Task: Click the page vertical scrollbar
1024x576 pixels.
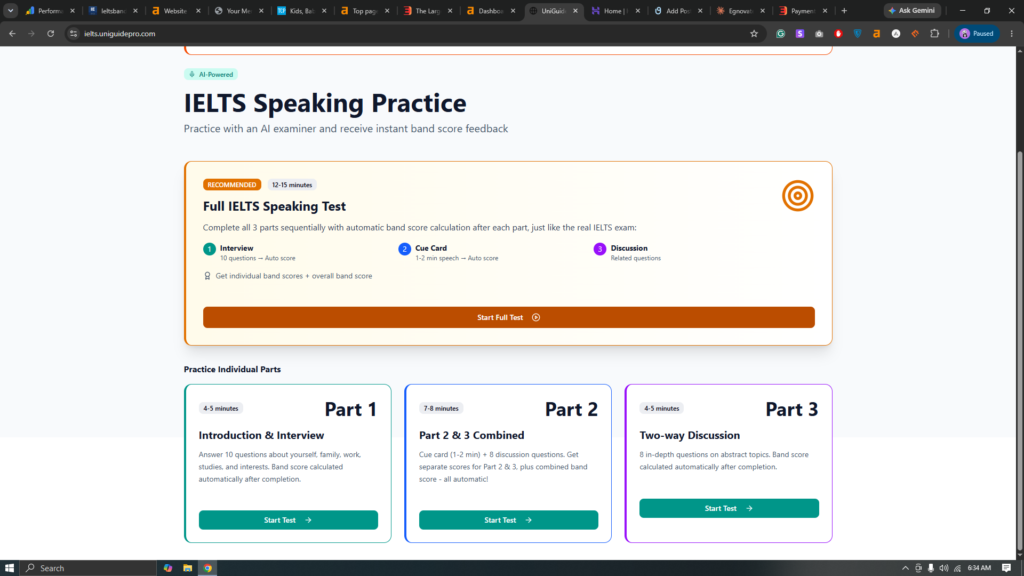Action: tap(1020, 349)
